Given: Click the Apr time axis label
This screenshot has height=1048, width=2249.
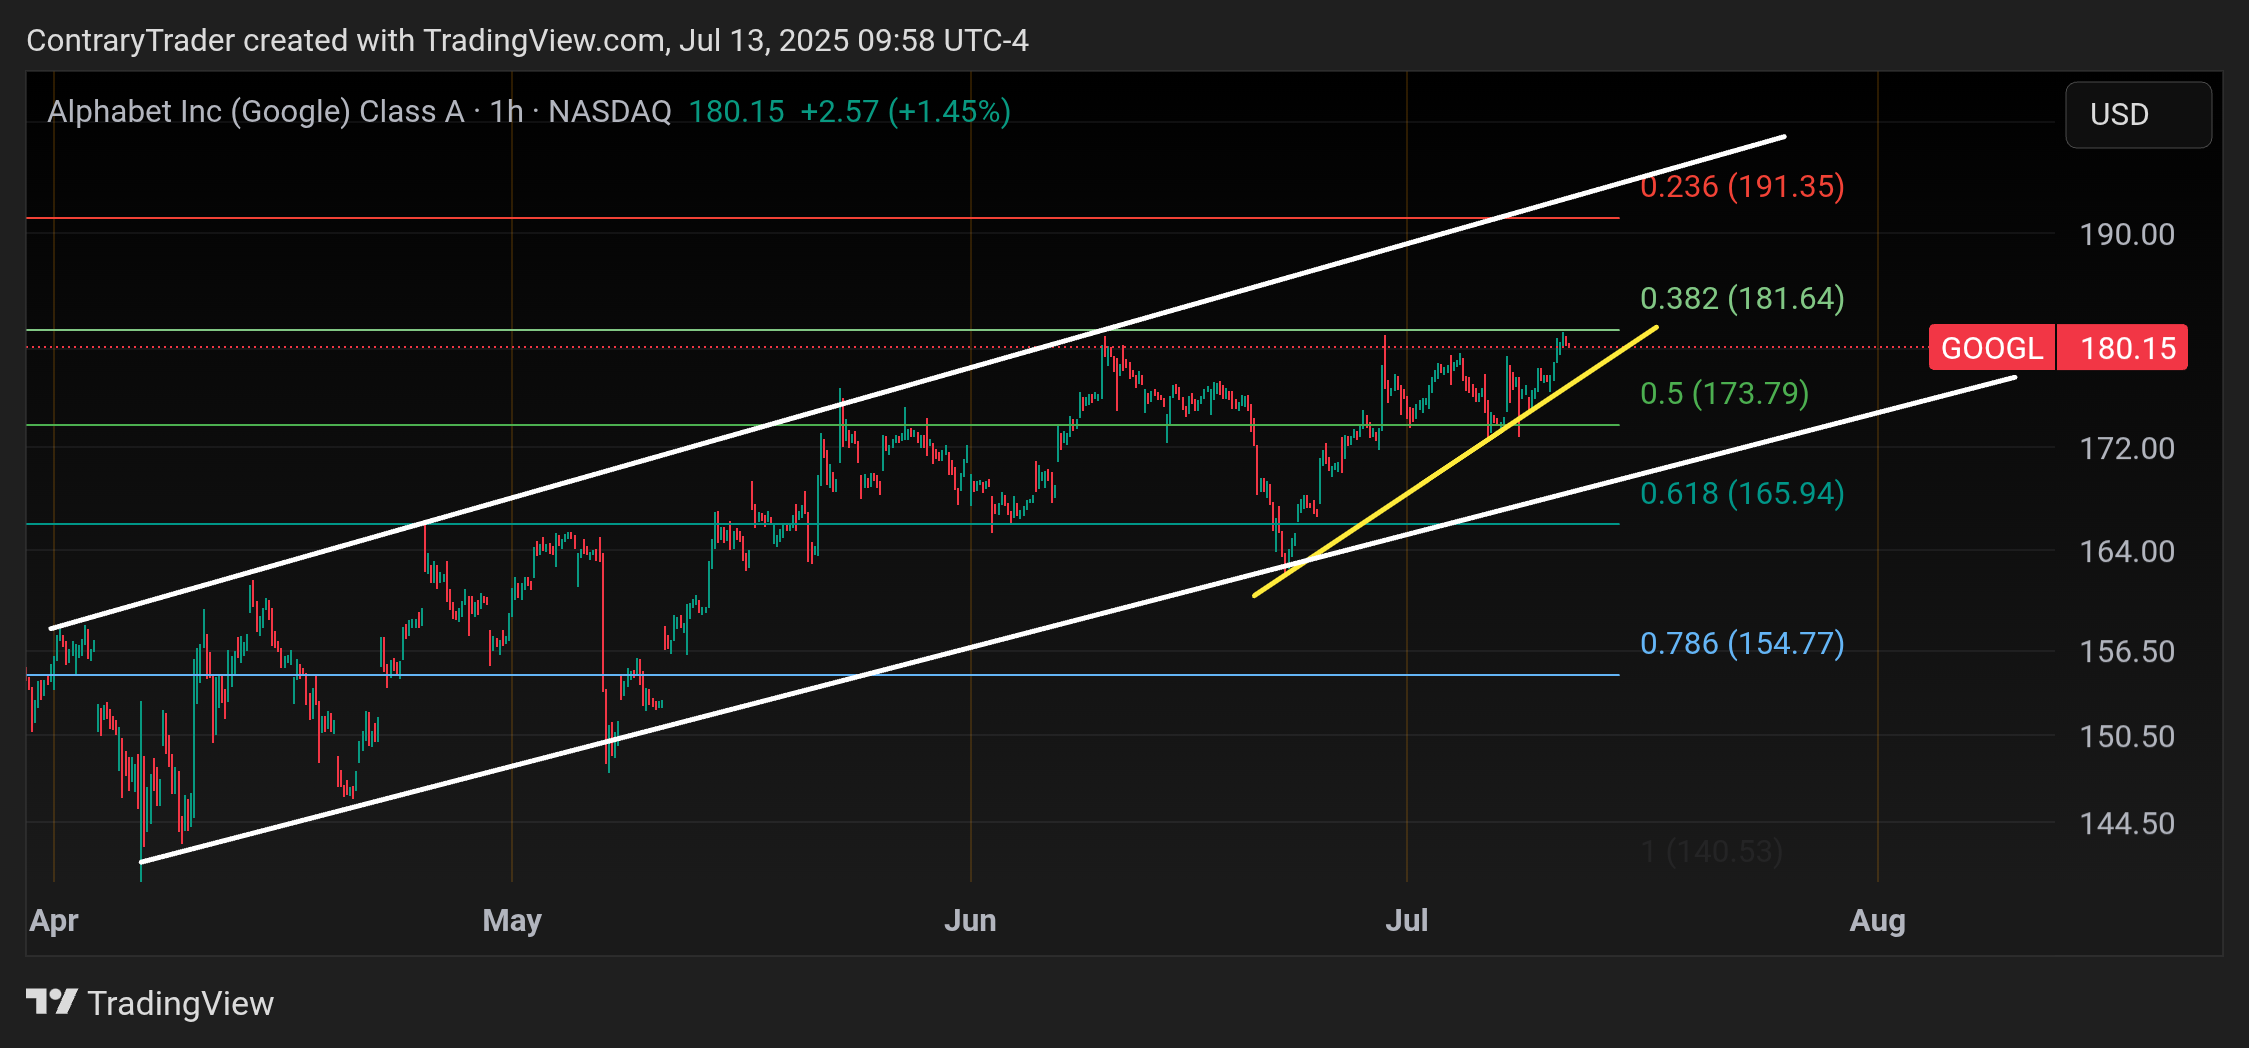Looking at the screenshot, I should (54, 921).
